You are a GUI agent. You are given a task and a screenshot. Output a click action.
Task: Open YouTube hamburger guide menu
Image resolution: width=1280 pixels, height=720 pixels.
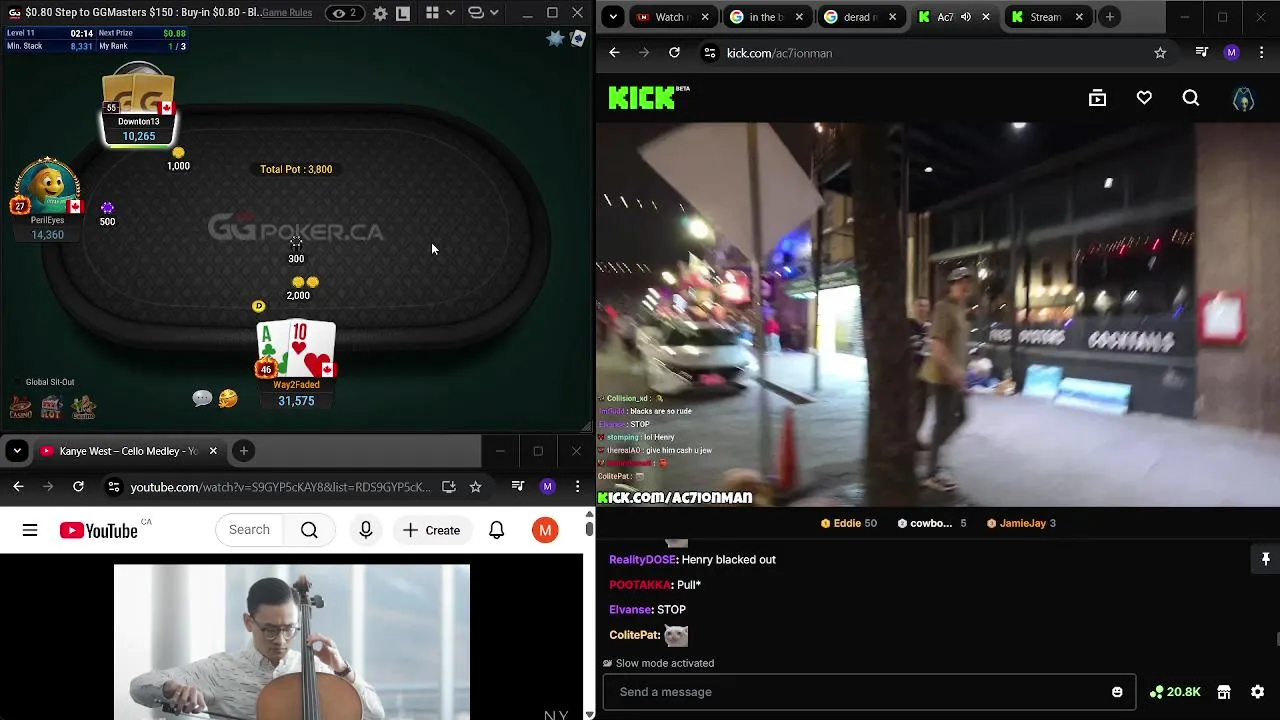point(30,530)
